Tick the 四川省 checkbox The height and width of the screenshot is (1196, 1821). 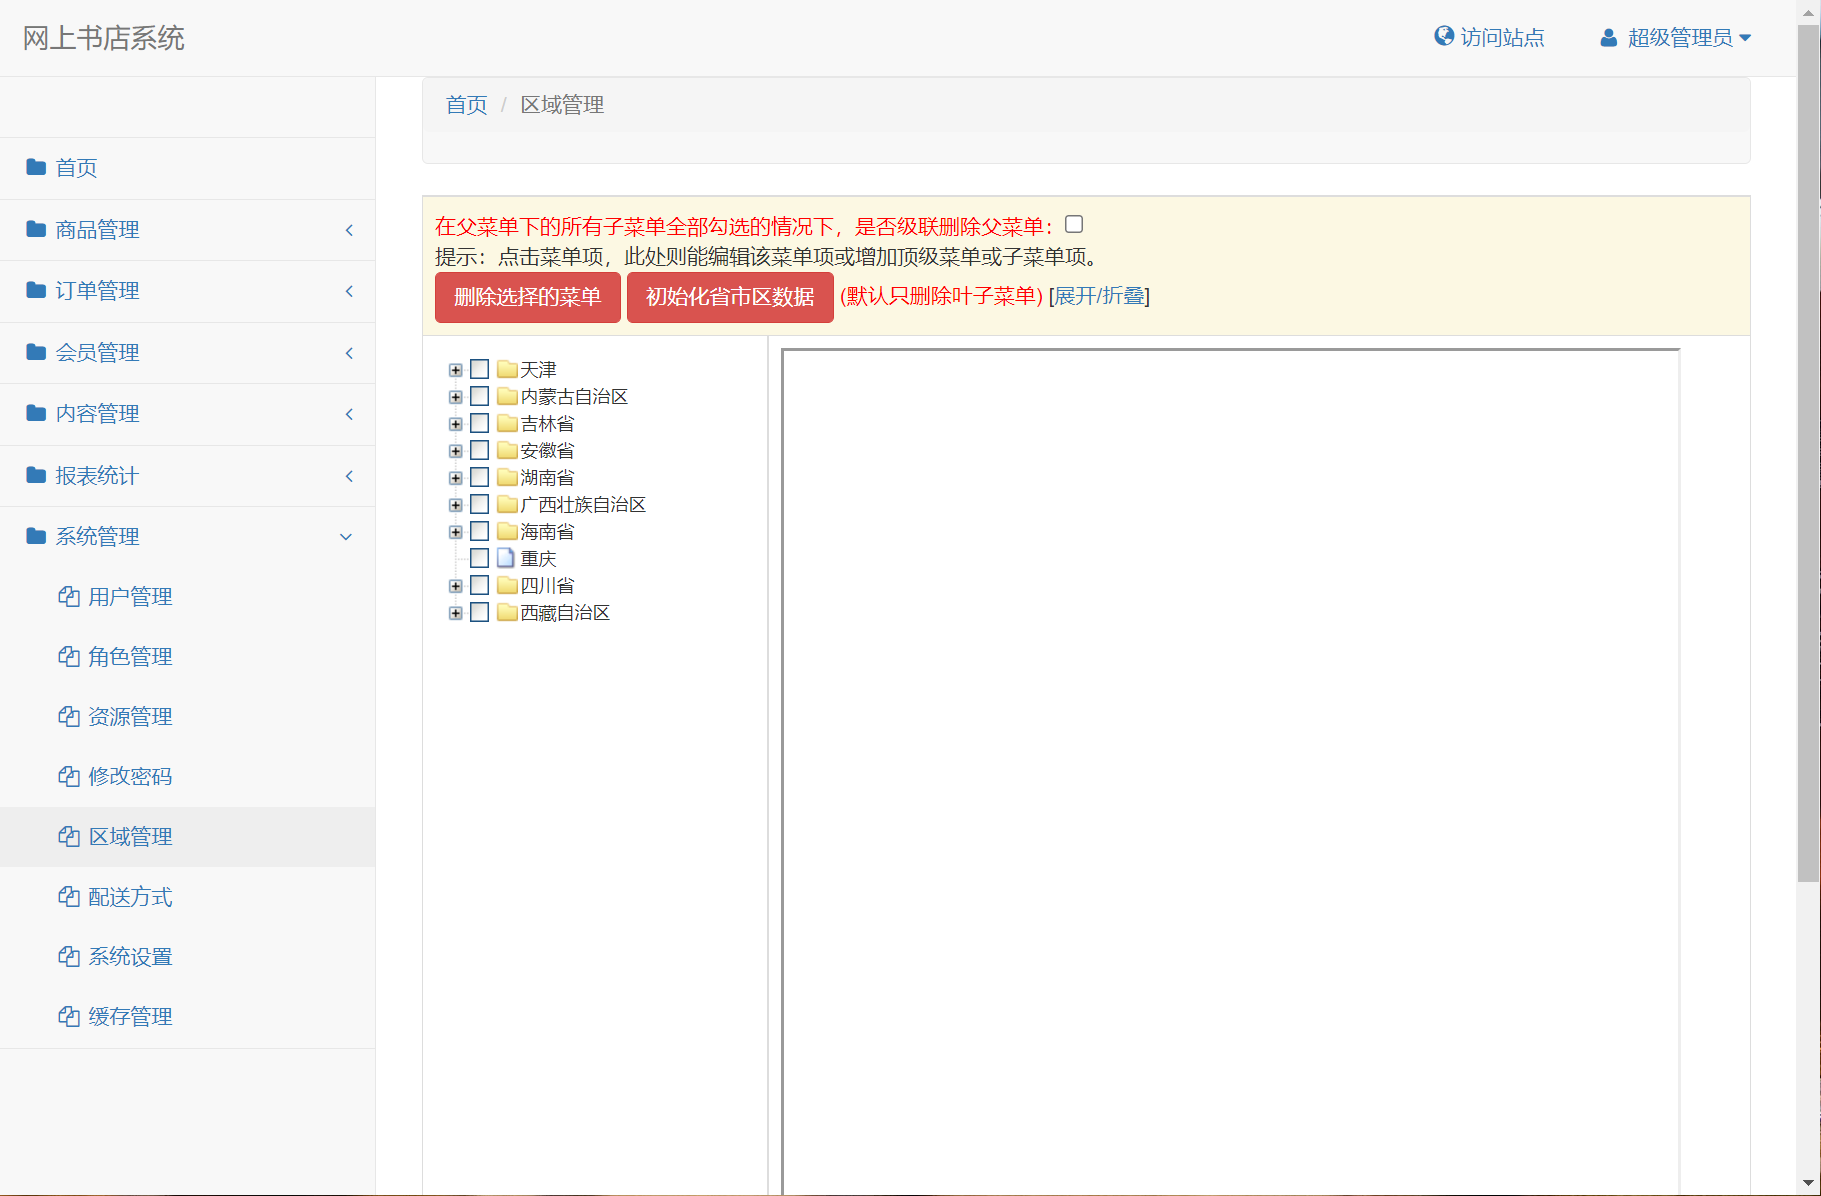click(x=480, y=585)
